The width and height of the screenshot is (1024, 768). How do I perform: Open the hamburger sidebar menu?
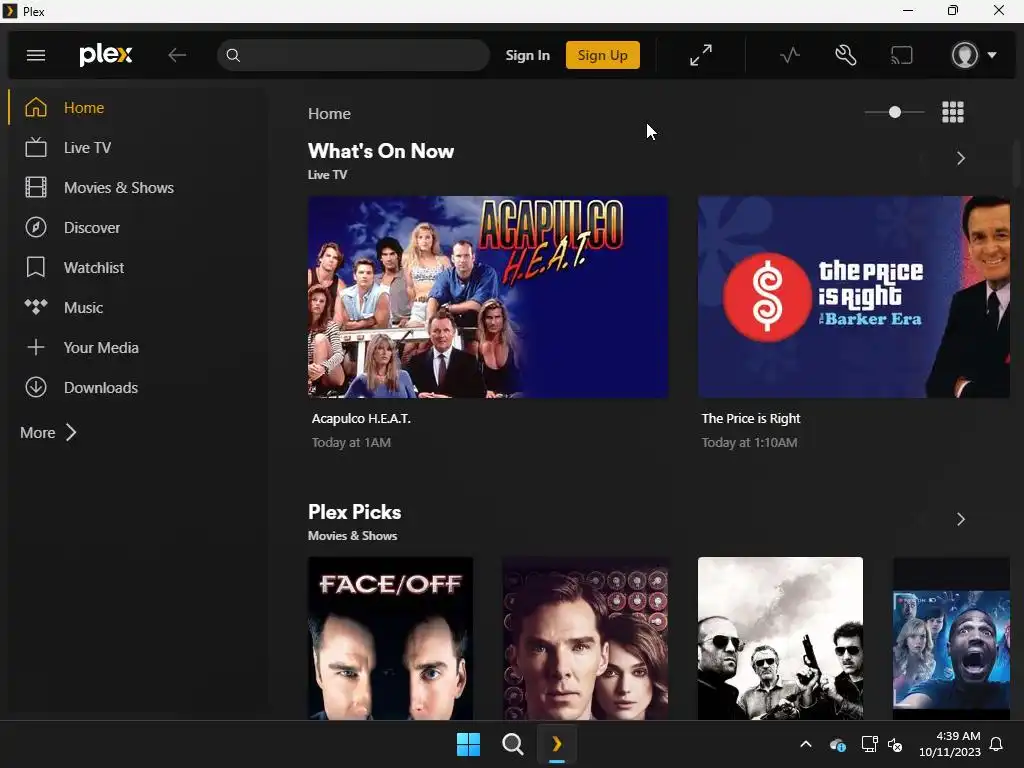[x=36, y=56]
